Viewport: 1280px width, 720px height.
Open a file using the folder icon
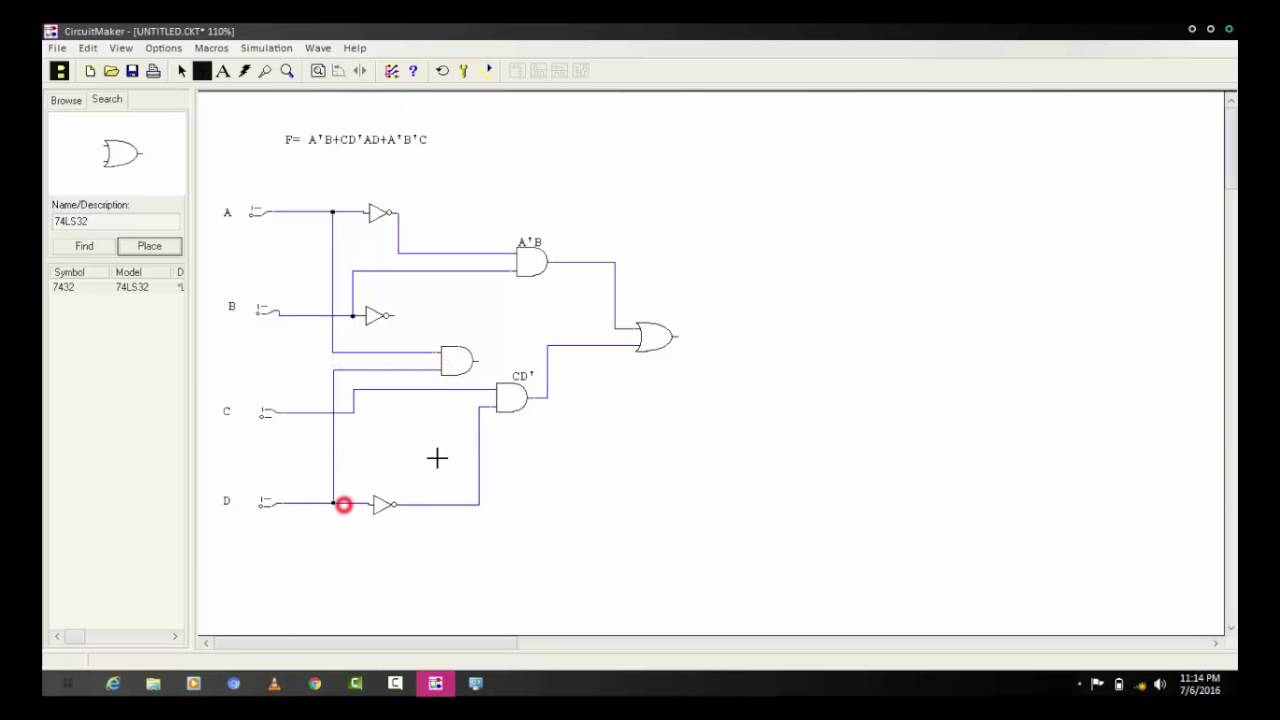coord(111,71)
